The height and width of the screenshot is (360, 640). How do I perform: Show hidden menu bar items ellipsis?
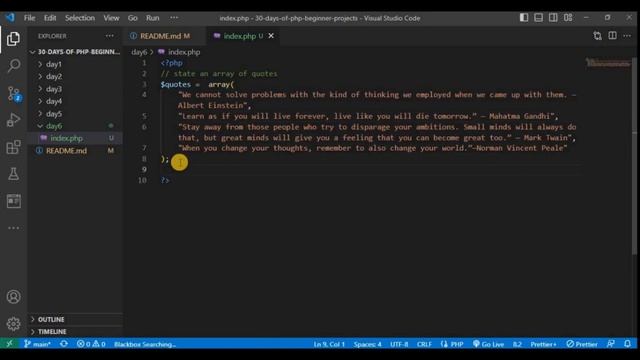(x=174, y=18)
